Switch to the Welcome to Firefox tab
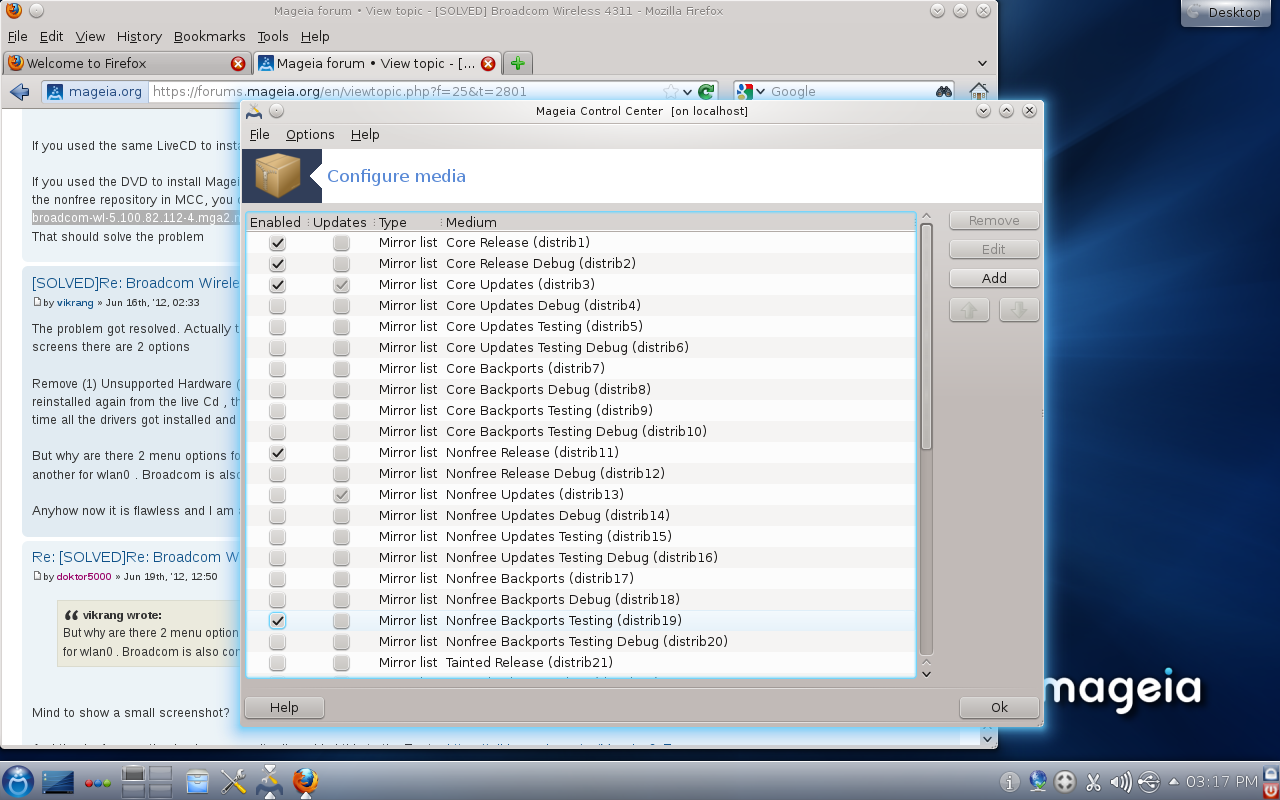Image resolution: width=1280 pixels, height=800 pixels. click(x=127, y=63)
